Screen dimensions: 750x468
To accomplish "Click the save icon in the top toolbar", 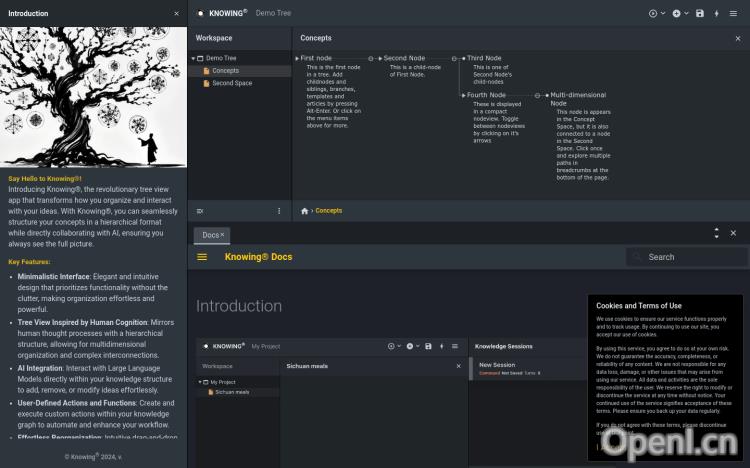I will pyautogui.click(x=699, y=13).
